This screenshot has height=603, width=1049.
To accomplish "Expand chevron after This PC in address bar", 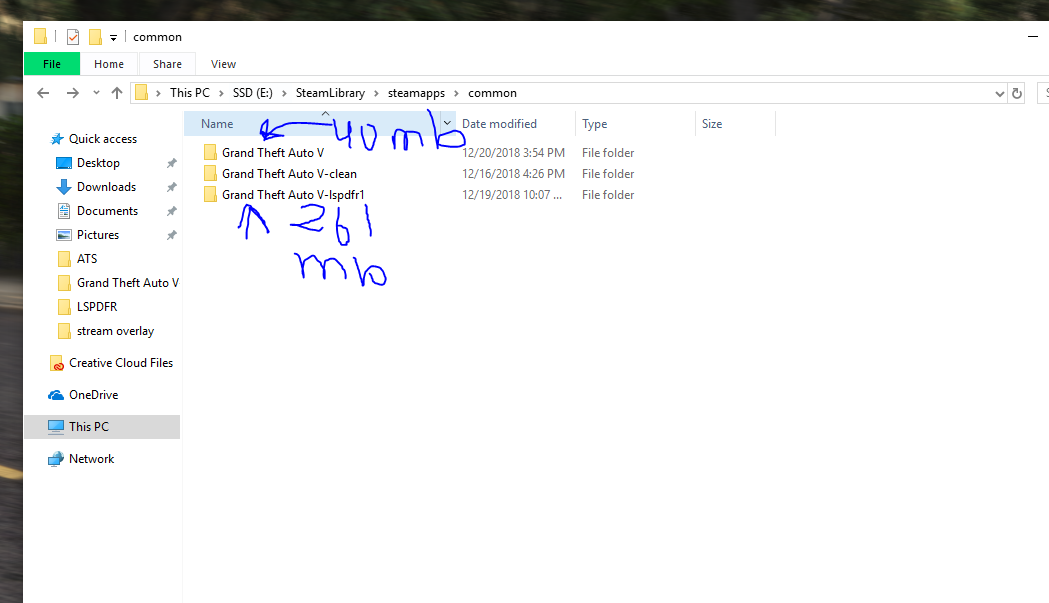I will [x=221, y=93].
